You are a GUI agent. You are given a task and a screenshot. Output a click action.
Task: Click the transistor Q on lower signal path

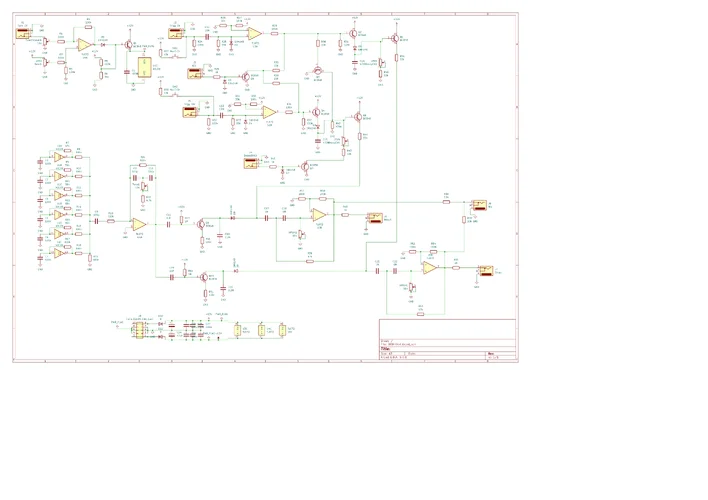(x=204, y=277)
